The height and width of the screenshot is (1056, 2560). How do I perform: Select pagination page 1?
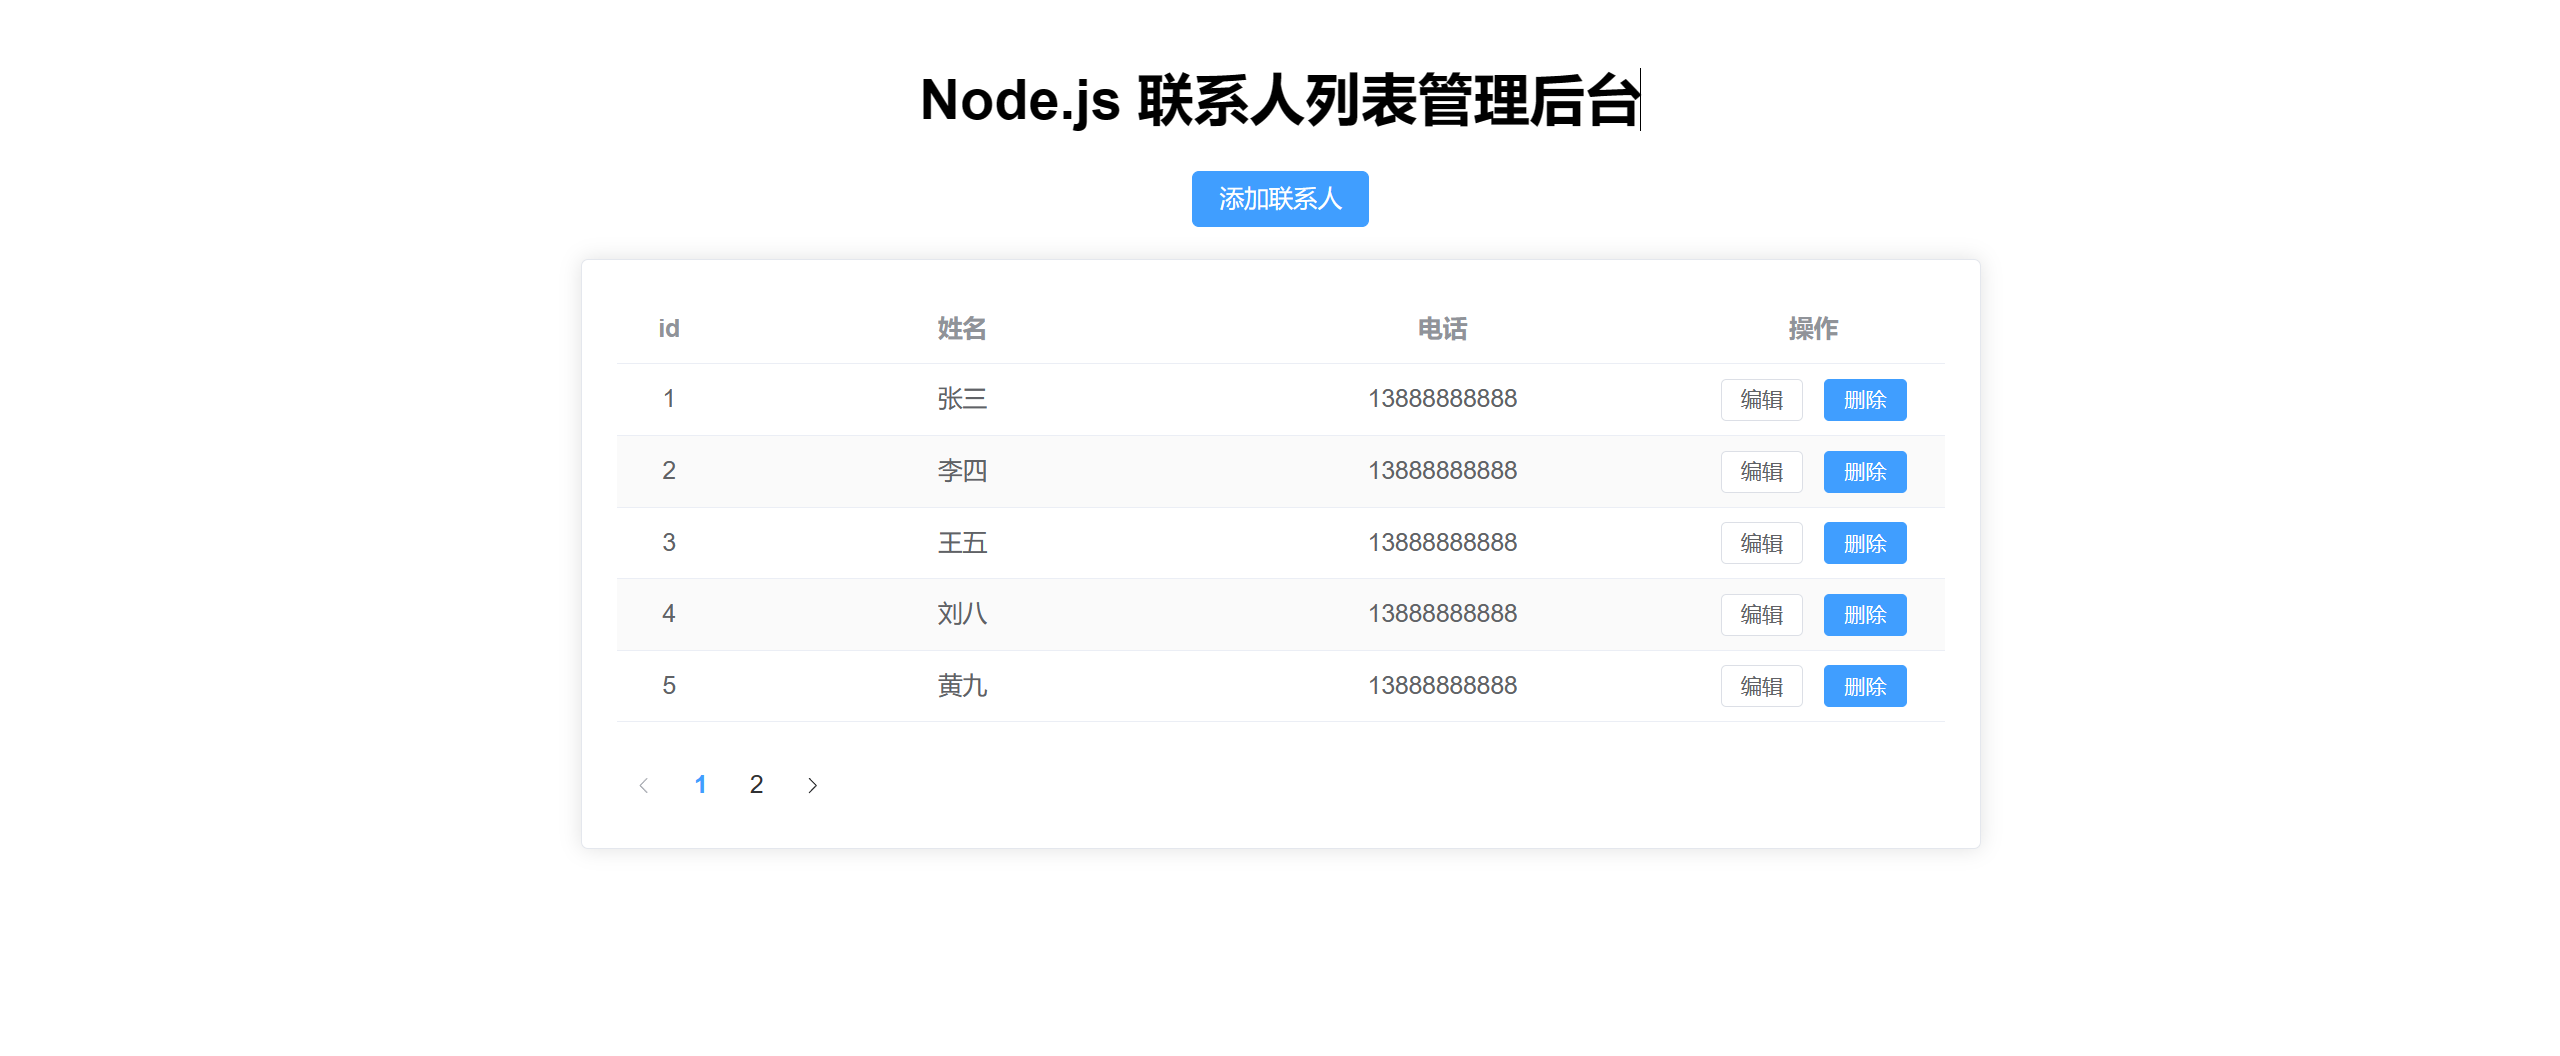pyautogui.click(x=700, y=785)
